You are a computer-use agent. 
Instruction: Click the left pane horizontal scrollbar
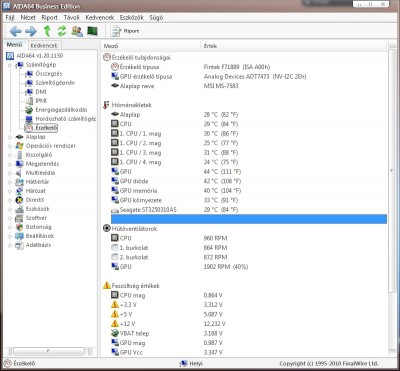49,351
